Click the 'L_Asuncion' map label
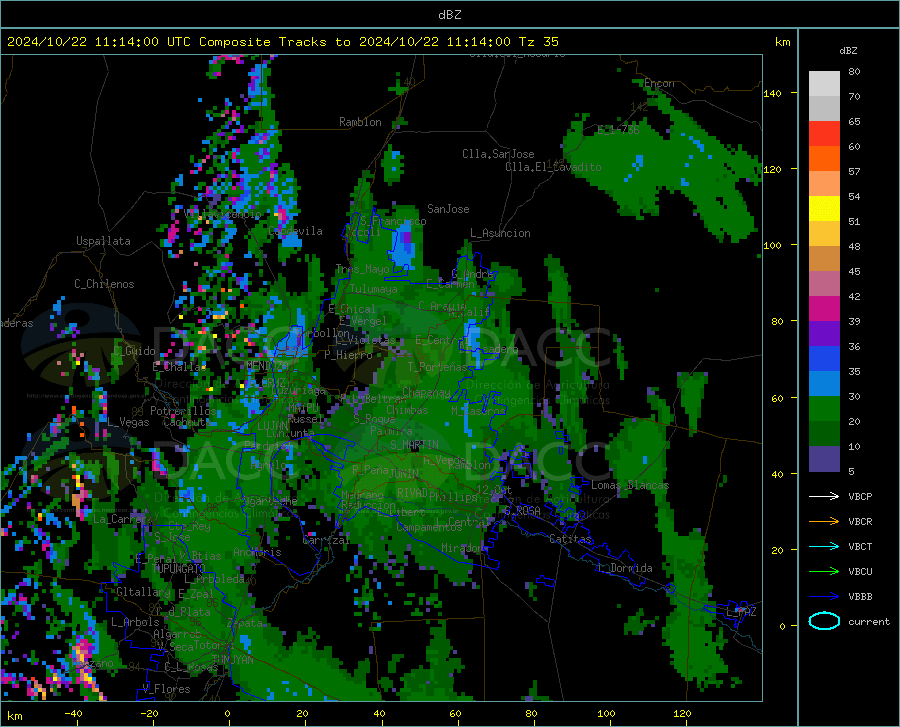 tap(500, 233)
